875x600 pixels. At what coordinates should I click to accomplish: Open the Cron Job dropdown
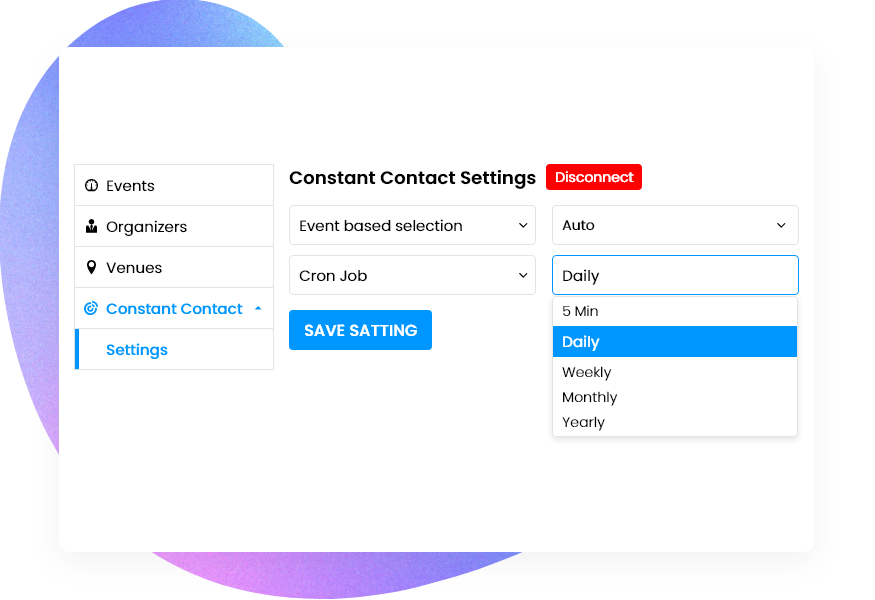pos(412,275)
